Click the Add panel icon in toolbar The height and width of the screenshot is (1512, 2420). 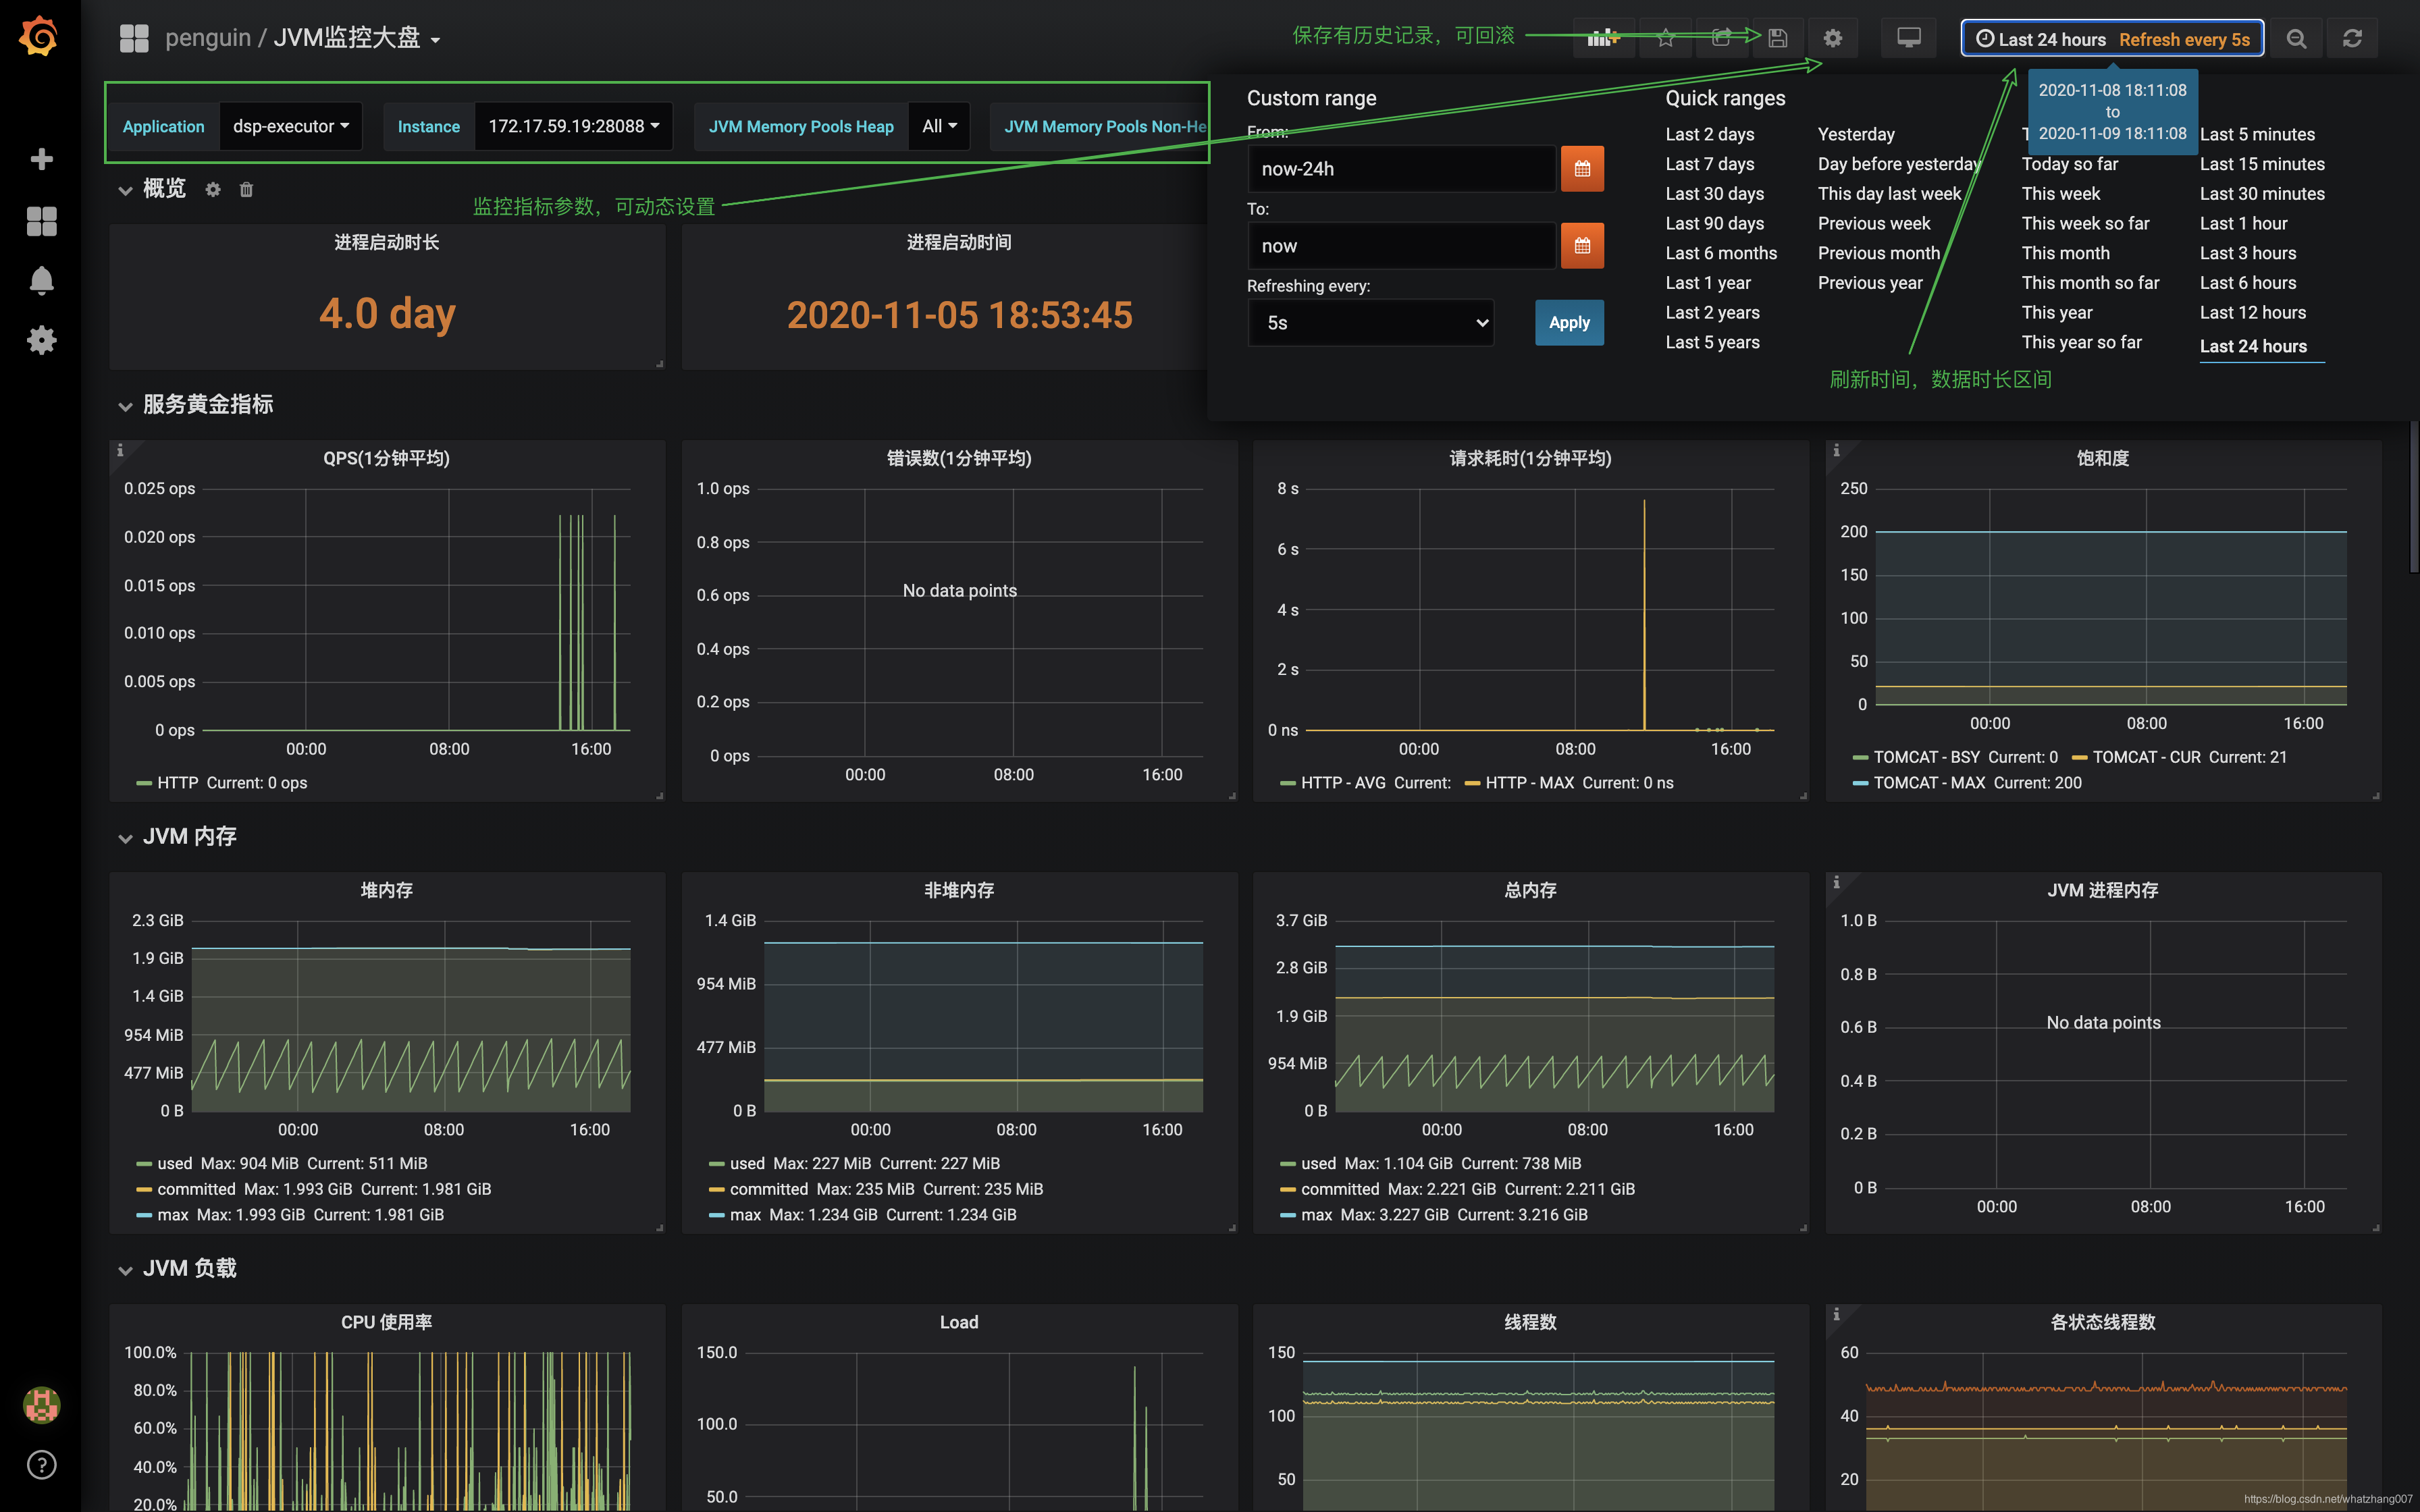(1602, 38)
